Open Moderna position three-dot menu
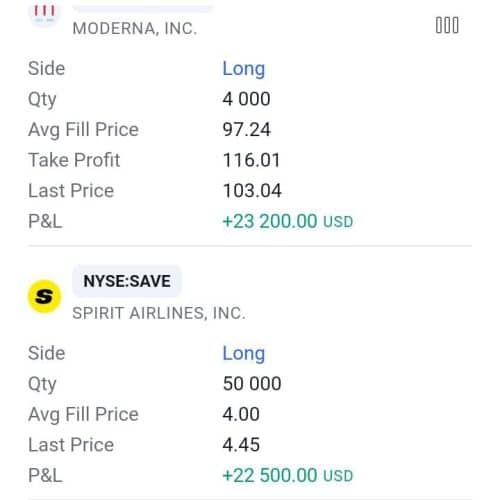 pos(447,25)
